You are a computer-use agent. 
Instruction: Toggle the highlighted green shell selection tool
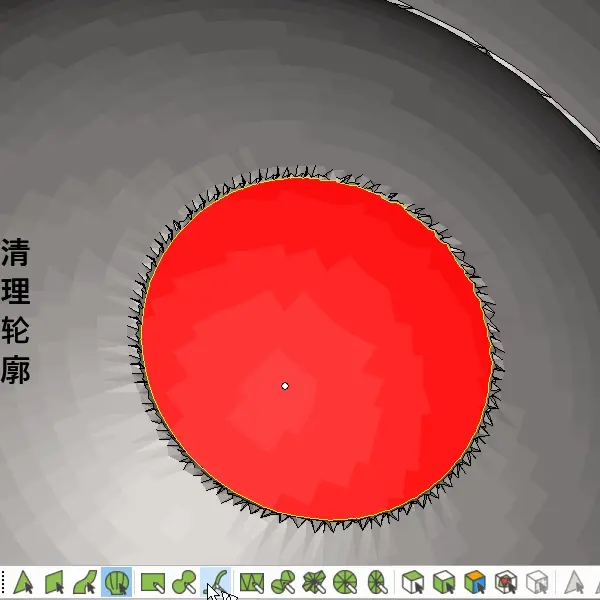117,582
